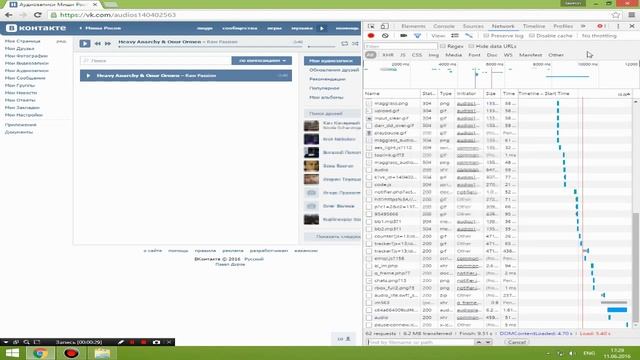Filter requests by CSS
Viewport: 640px width, 360px height.
click(x=417, y=55)
